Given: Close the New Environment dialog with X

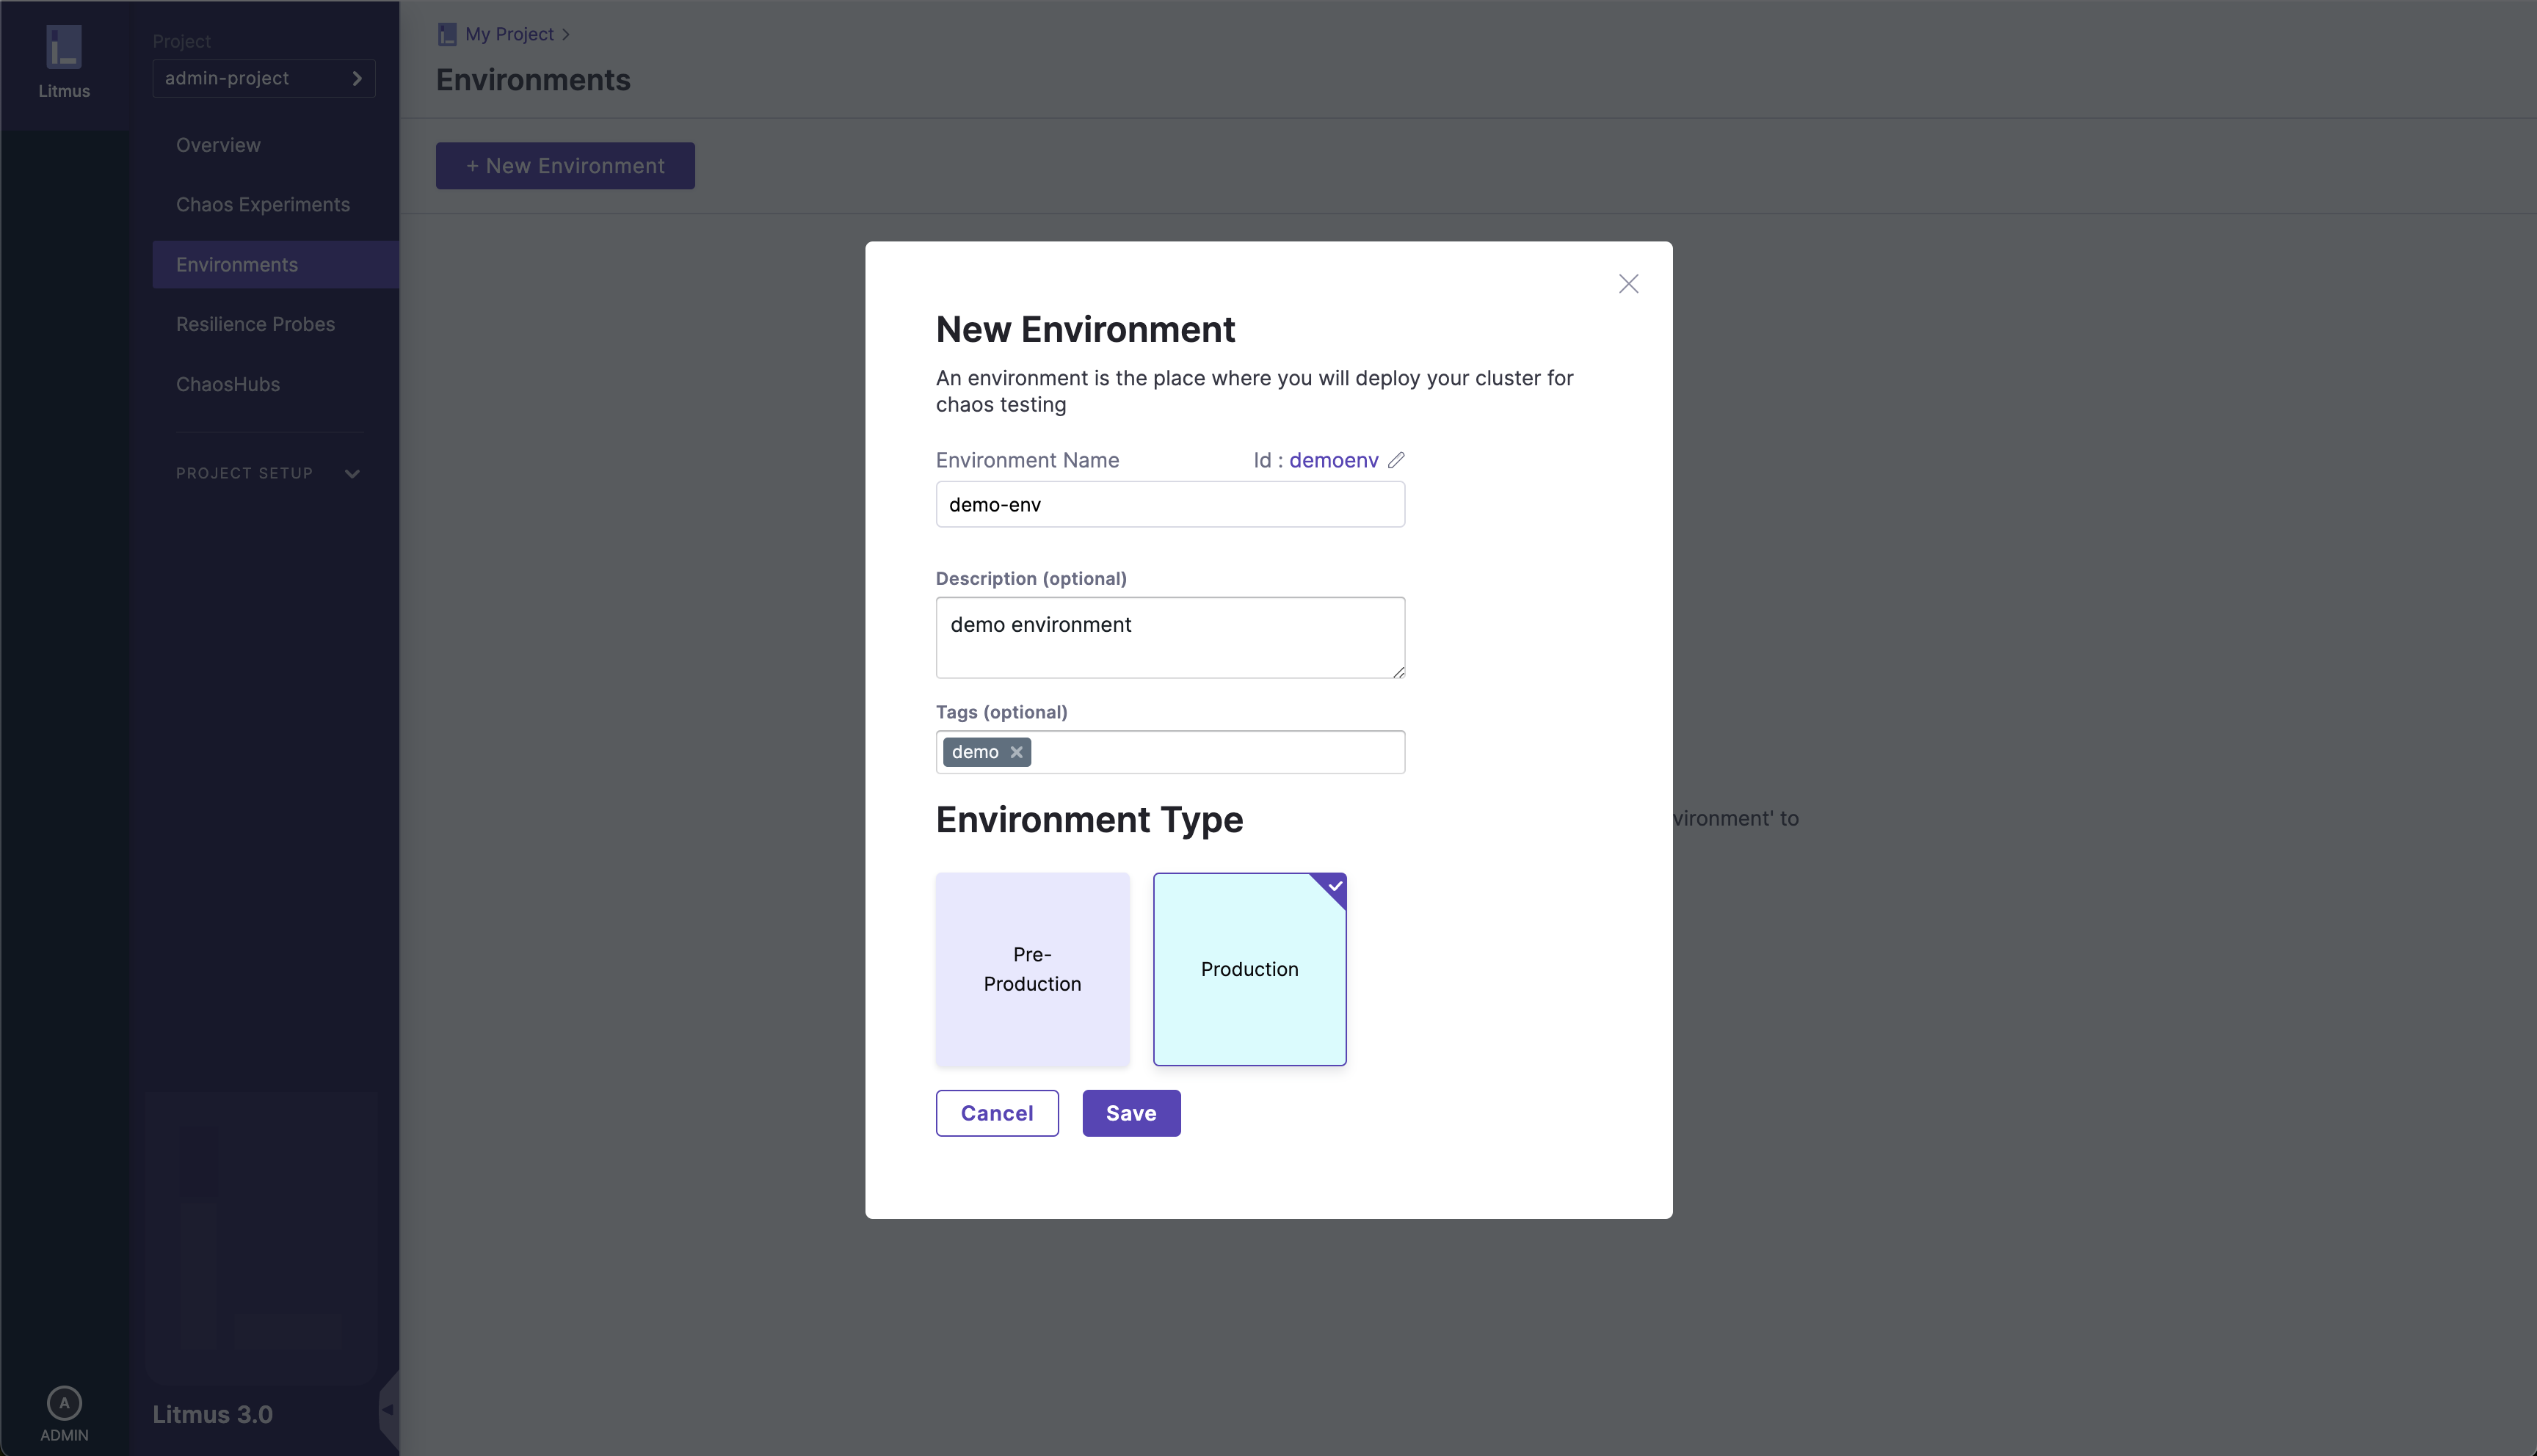Looking at the screenshot, I should (x=1628, y=284).
